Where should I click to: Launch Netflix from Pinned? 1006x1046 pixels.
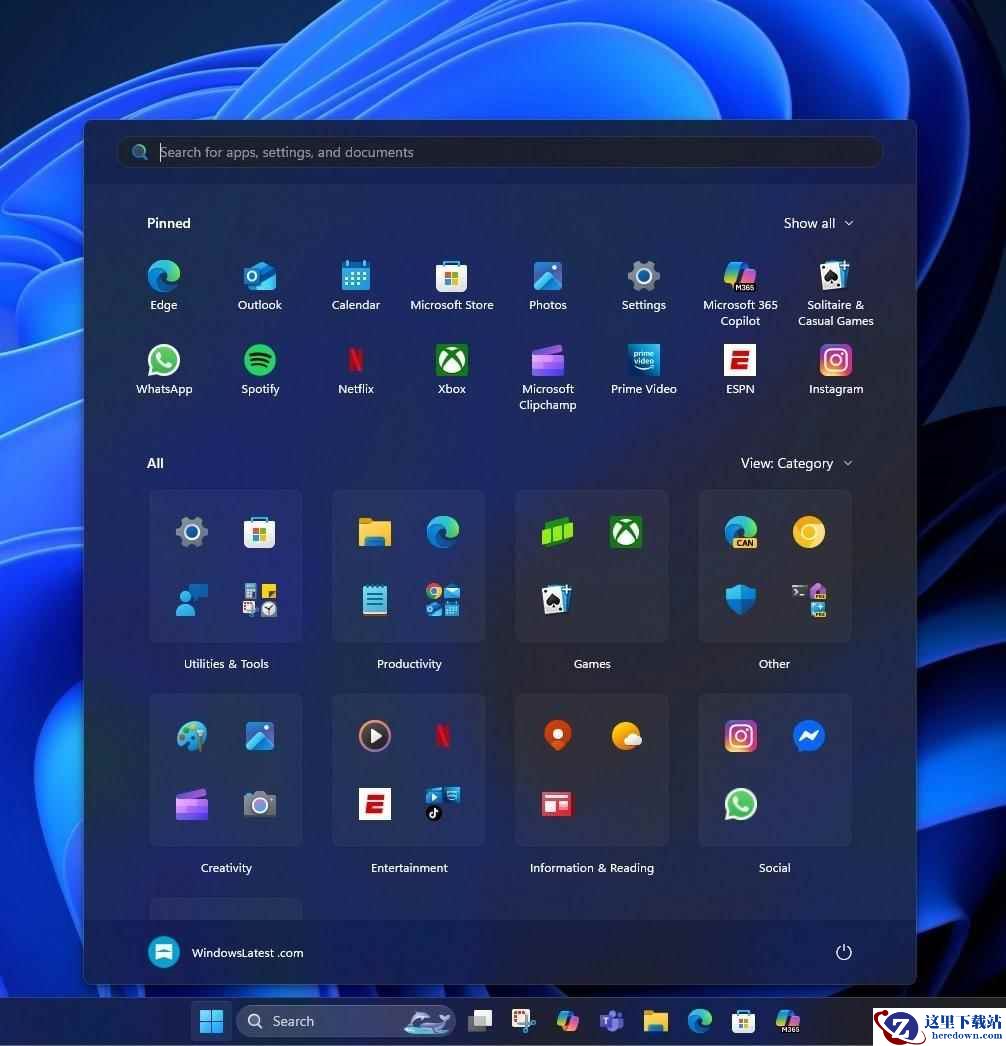tap(356, 370)
